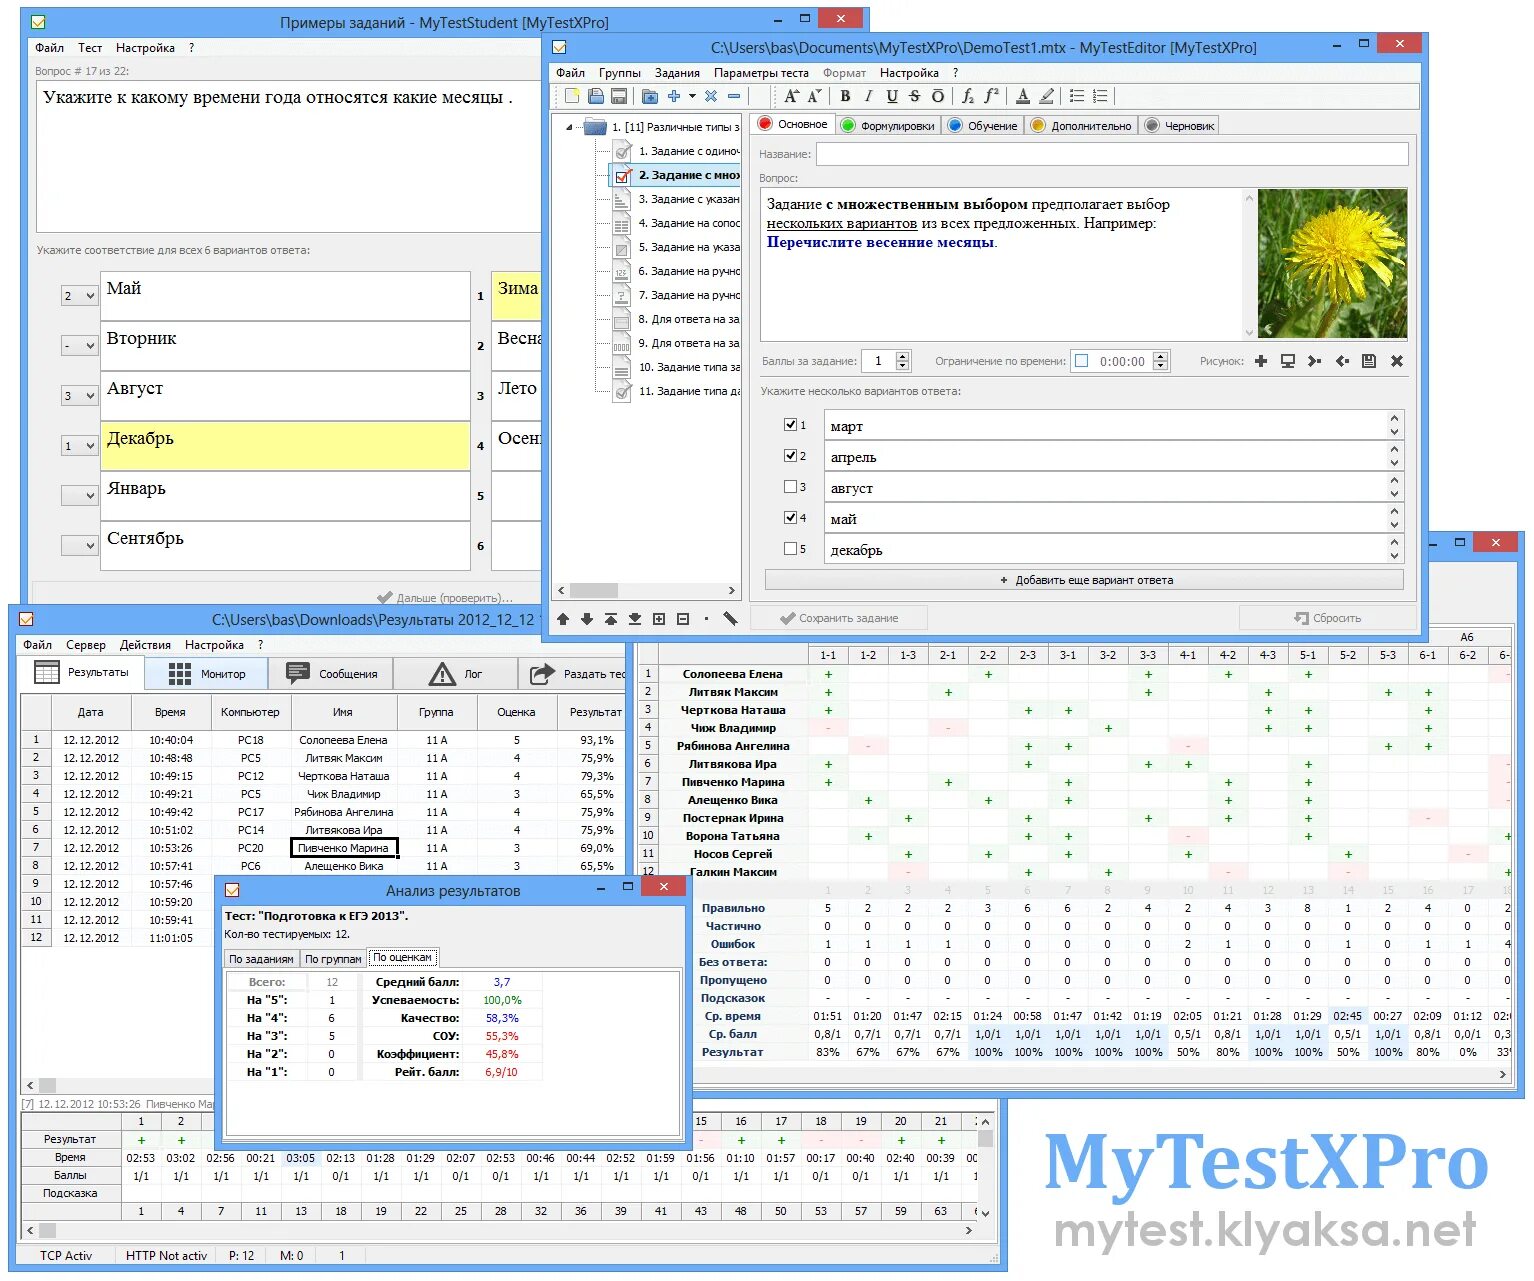This screenshot has width=1534, height=1281.
Task: Click the Сбросить button
Action: click(x=1327, y=618)
